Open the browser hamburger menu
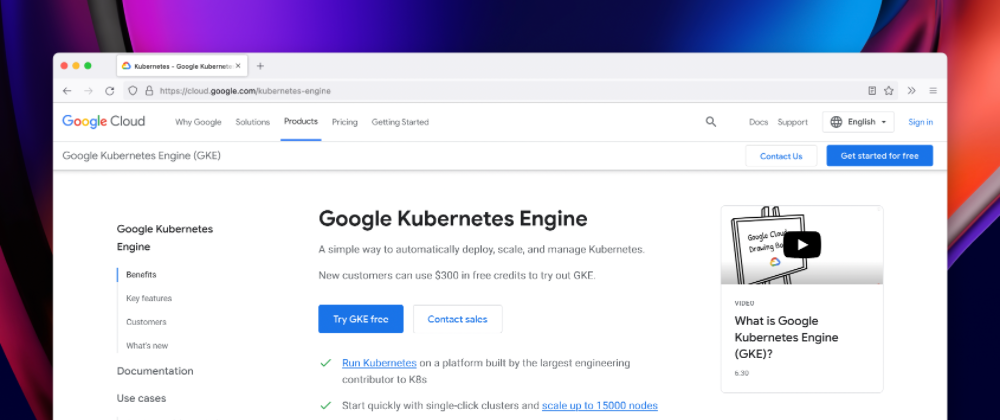Viewport: 1000px width, 420px height. [x=933, y=91]
